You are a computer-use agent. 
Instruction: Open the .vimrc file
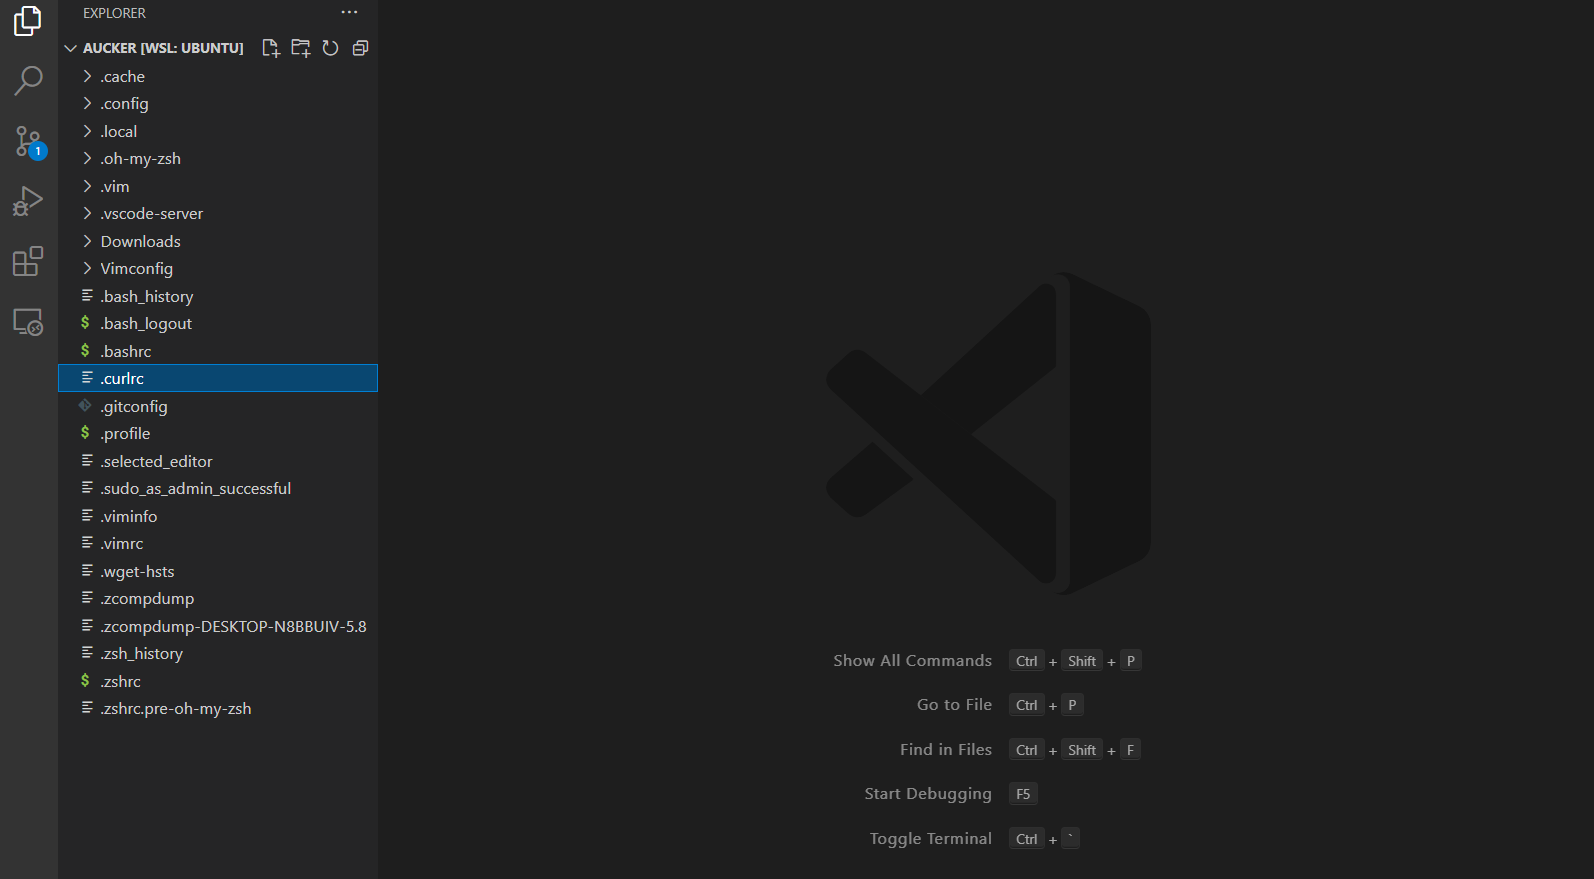218,544
